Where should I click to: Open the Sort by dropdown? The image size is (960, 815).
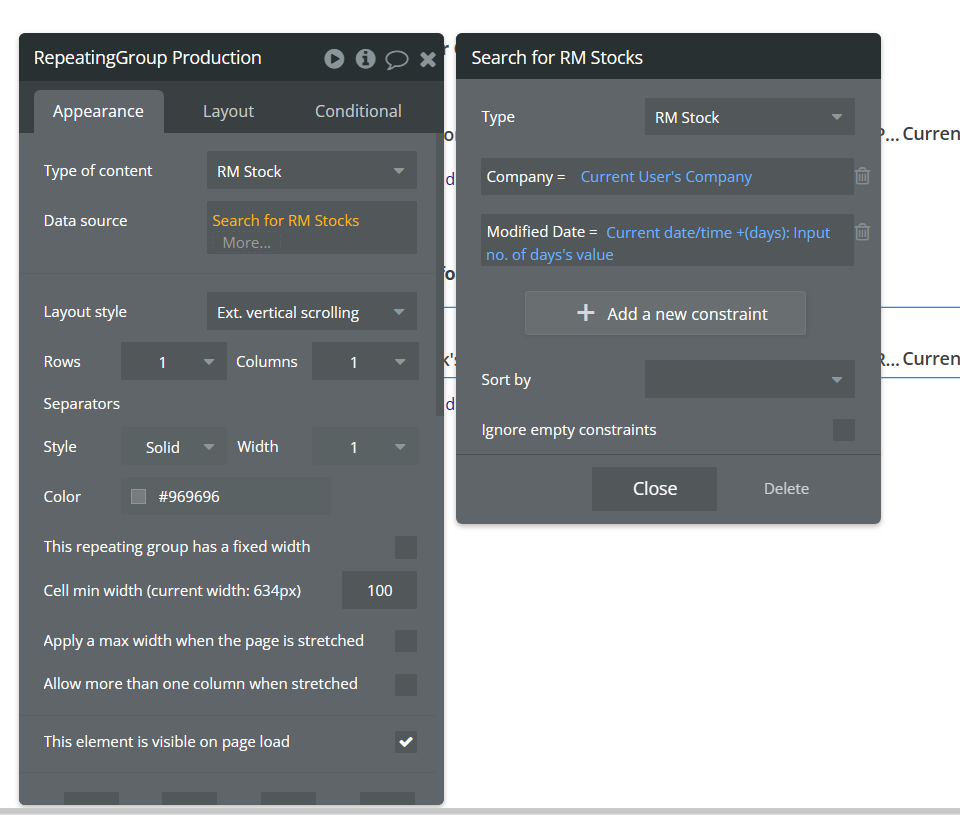pyautogui.click(x=749, y=380)
